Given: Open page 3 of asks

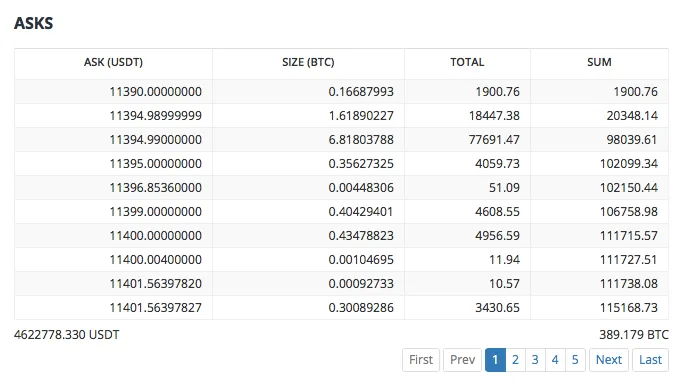Looking at the screenshot, I should [x=535, y=360].
